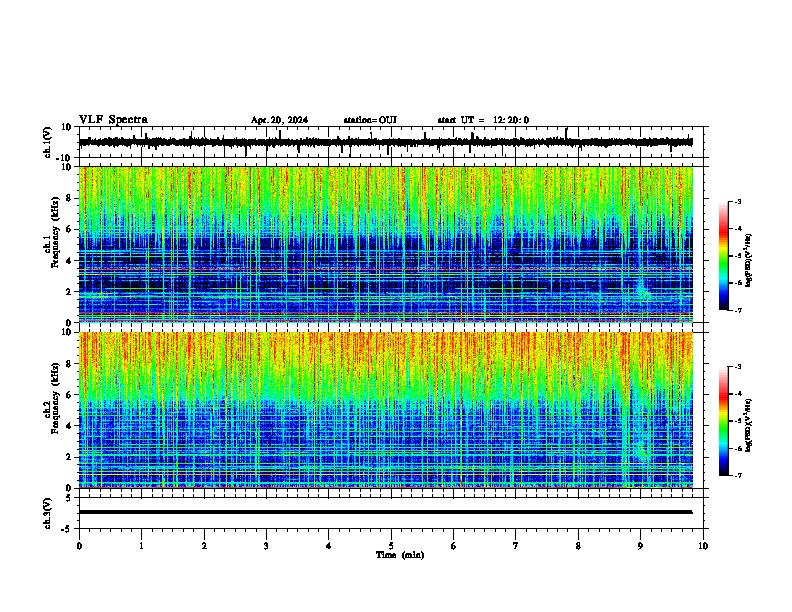Screen dimensions: 792x612
Task: Click the ch.3 voltage trace plot
Action: pos(391,513)
